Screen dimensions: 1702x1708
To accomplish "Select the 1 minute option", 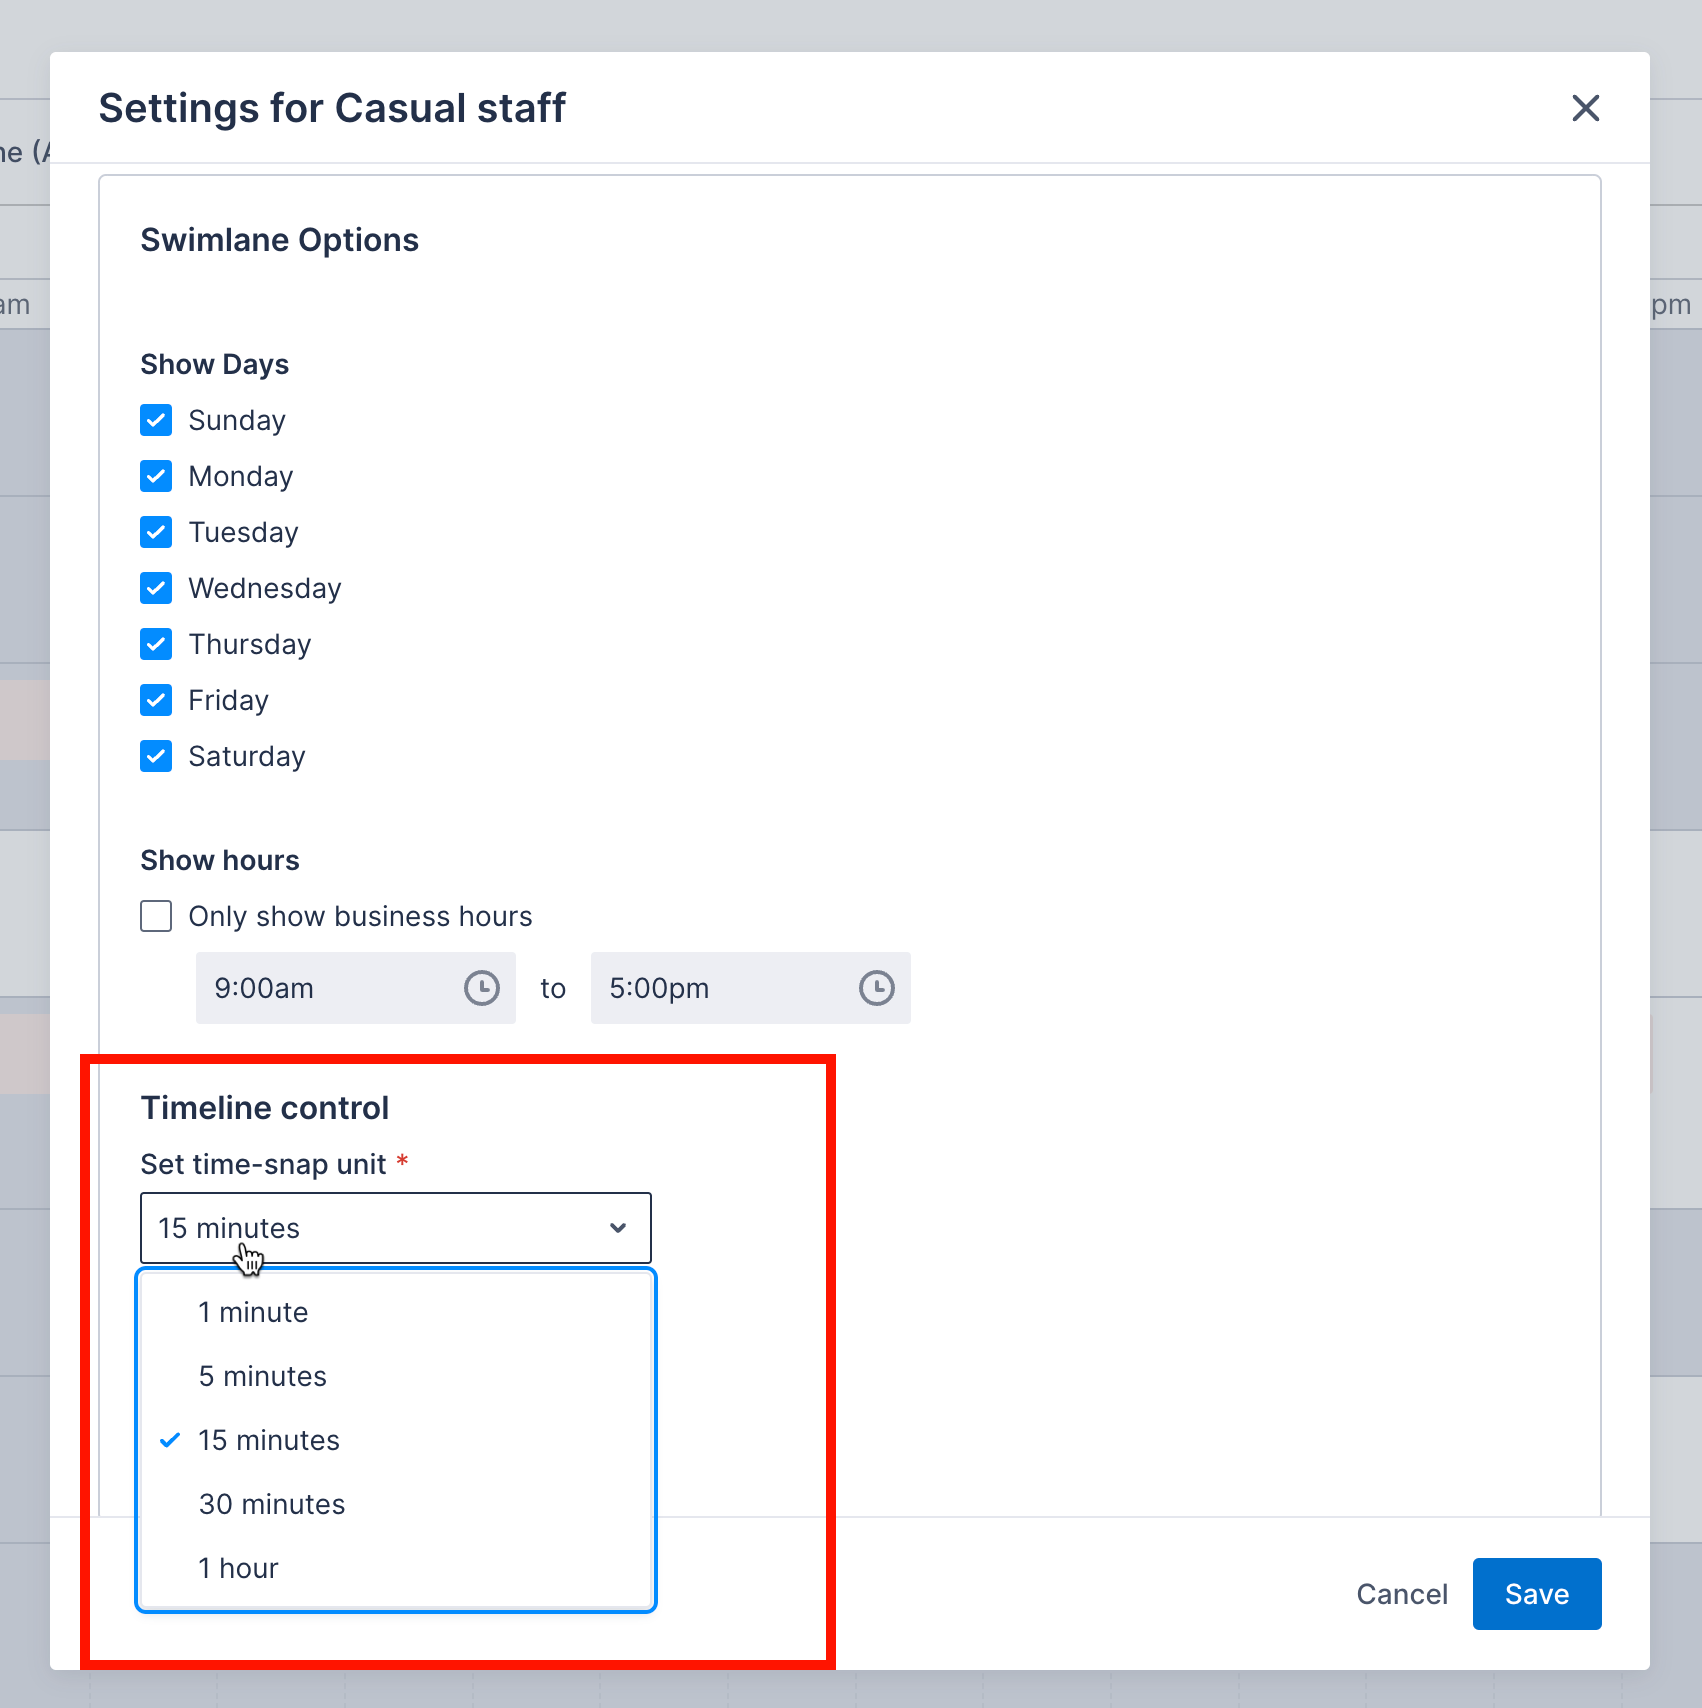I will pyautogui.click(x=253, y=1312).
